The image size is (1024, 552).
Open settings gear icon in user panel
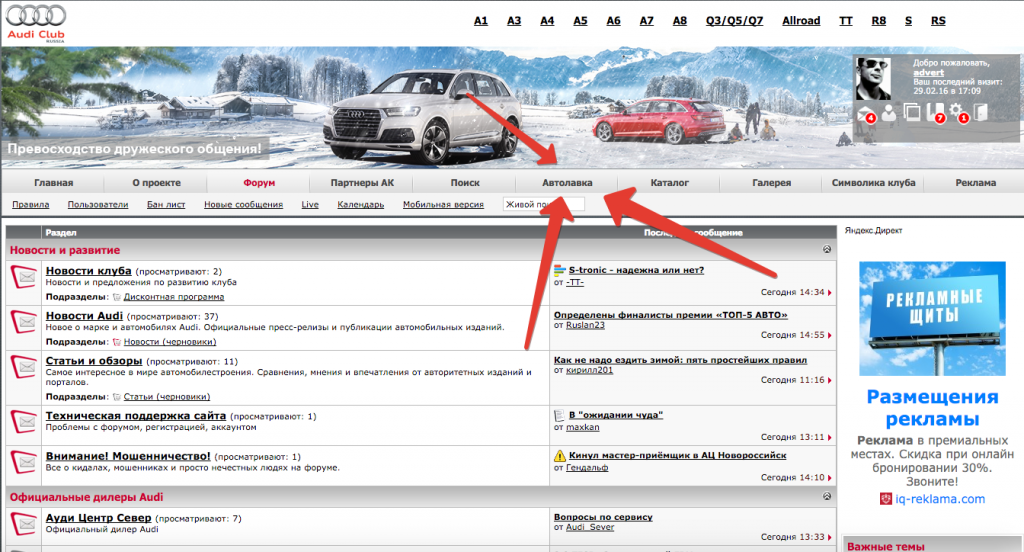[958, 112]
